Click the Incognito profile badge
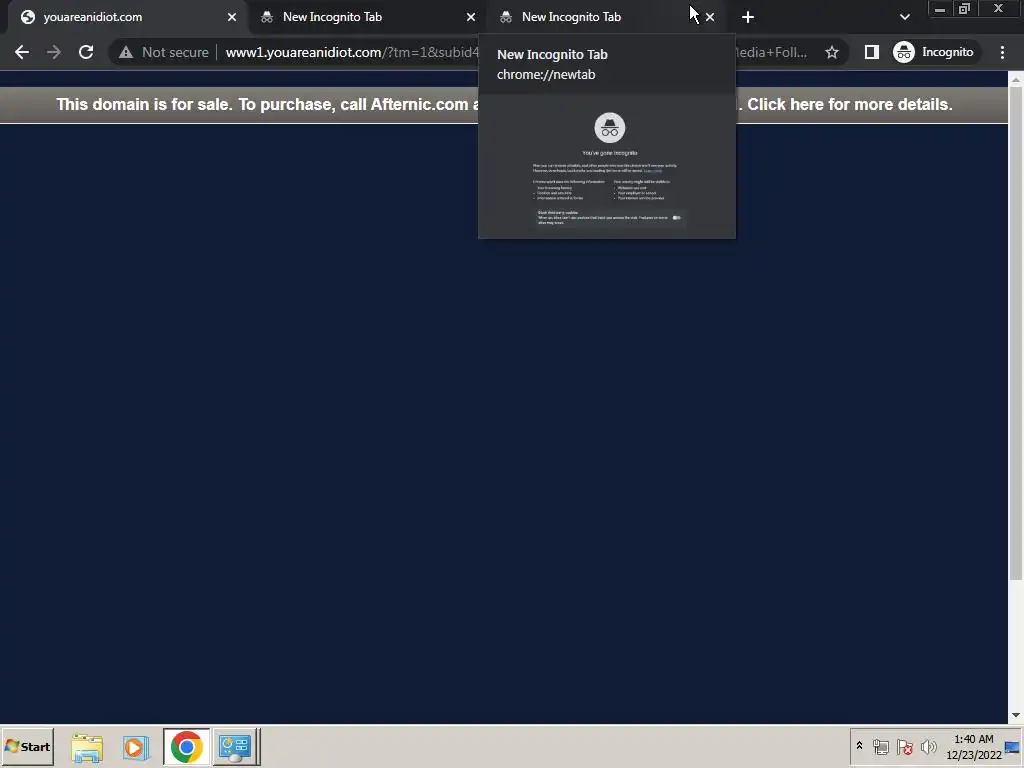 [934, 52]
